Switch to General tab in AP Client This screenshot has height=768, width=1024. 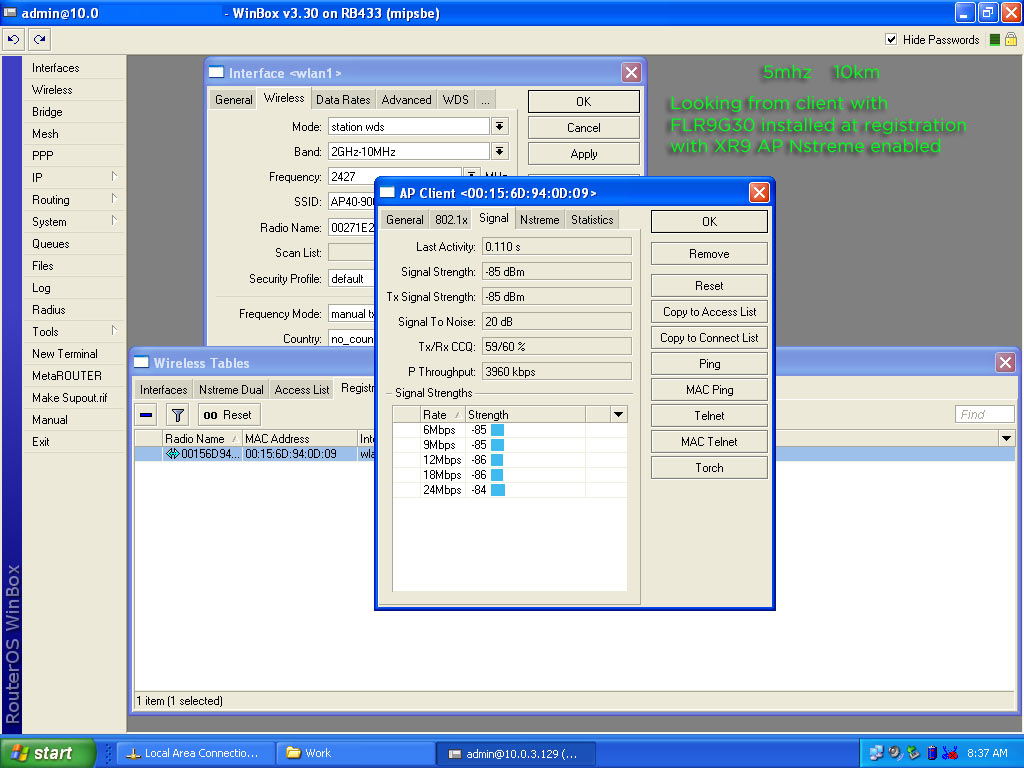[405, 220]
